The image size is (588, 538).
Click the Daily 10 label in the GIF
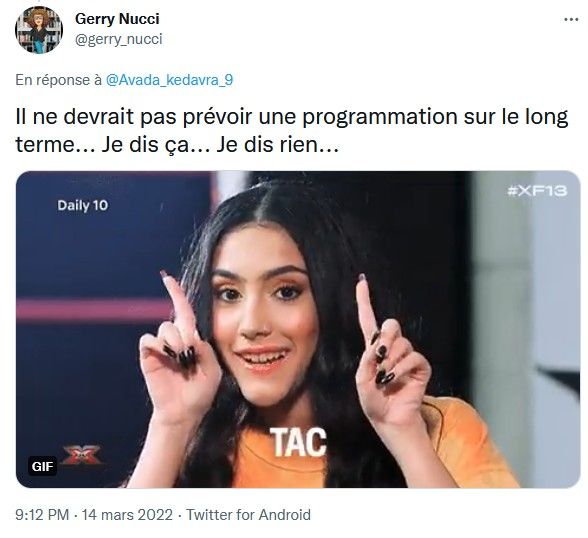82,205
